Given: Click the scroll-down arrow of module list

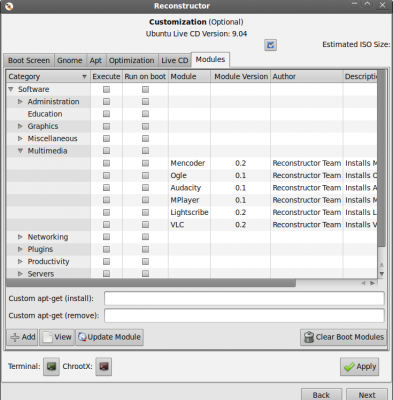Looking at the screenshot, I should tap(382, 274).
